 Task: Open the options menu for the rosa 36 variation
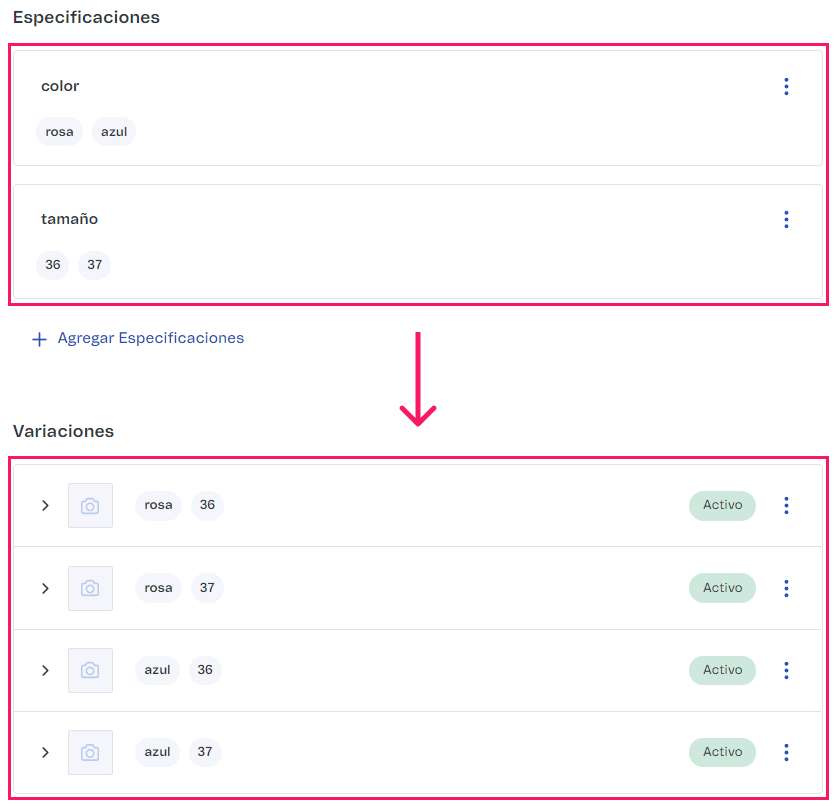[x=786, y=505]
